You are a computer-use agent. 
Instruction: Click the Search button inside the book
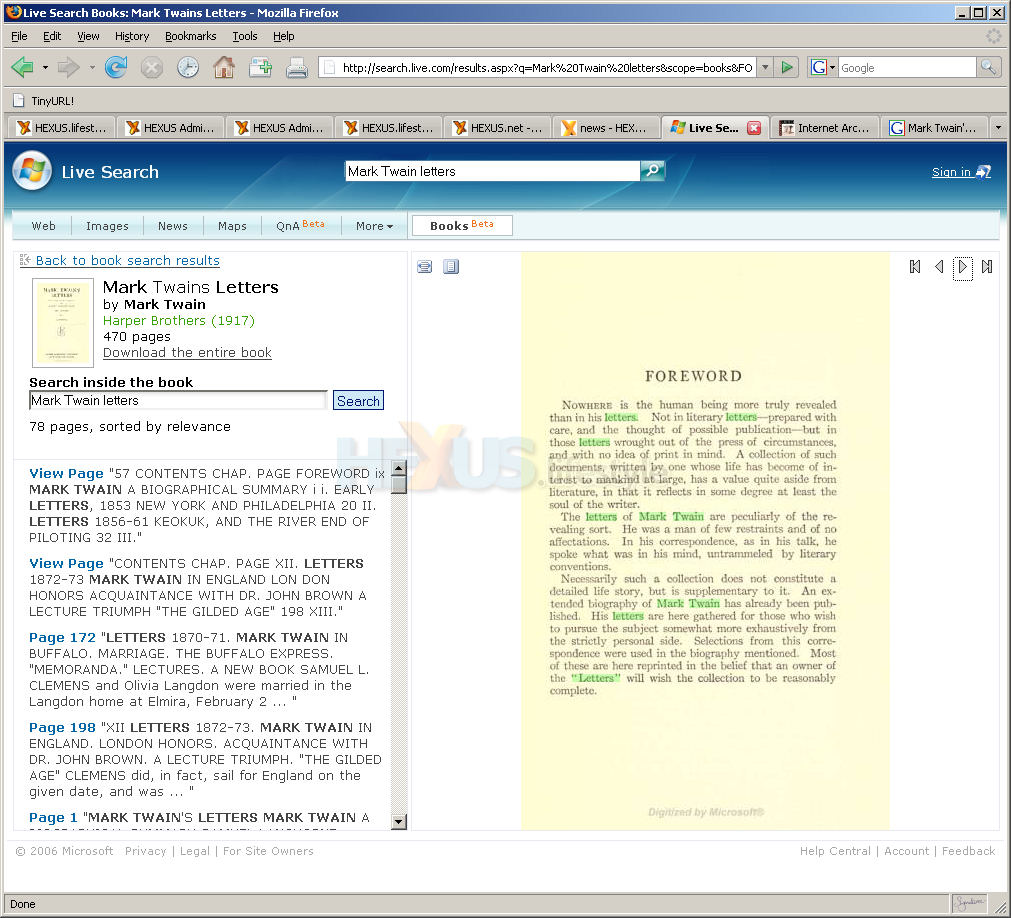pos(358,400)
